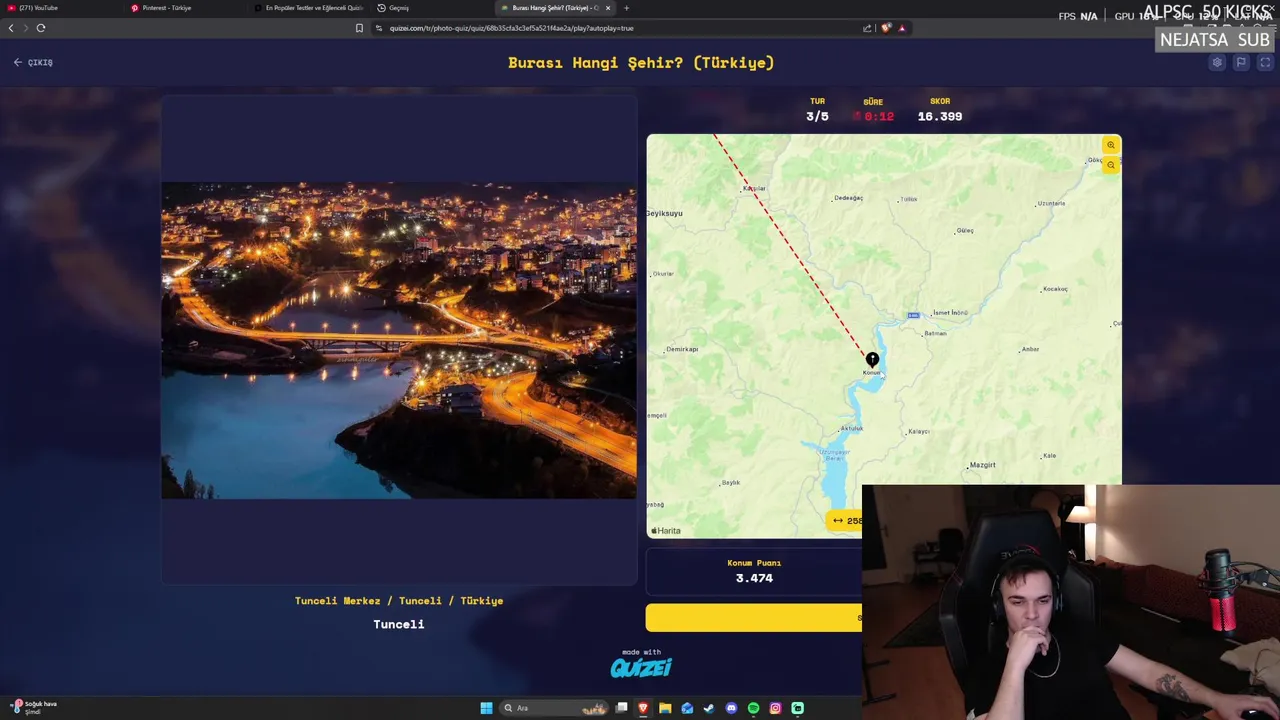1280x720 pixels.
Task: Click the Burası Hangi Şehir? title
Action: tap(641, 62)
